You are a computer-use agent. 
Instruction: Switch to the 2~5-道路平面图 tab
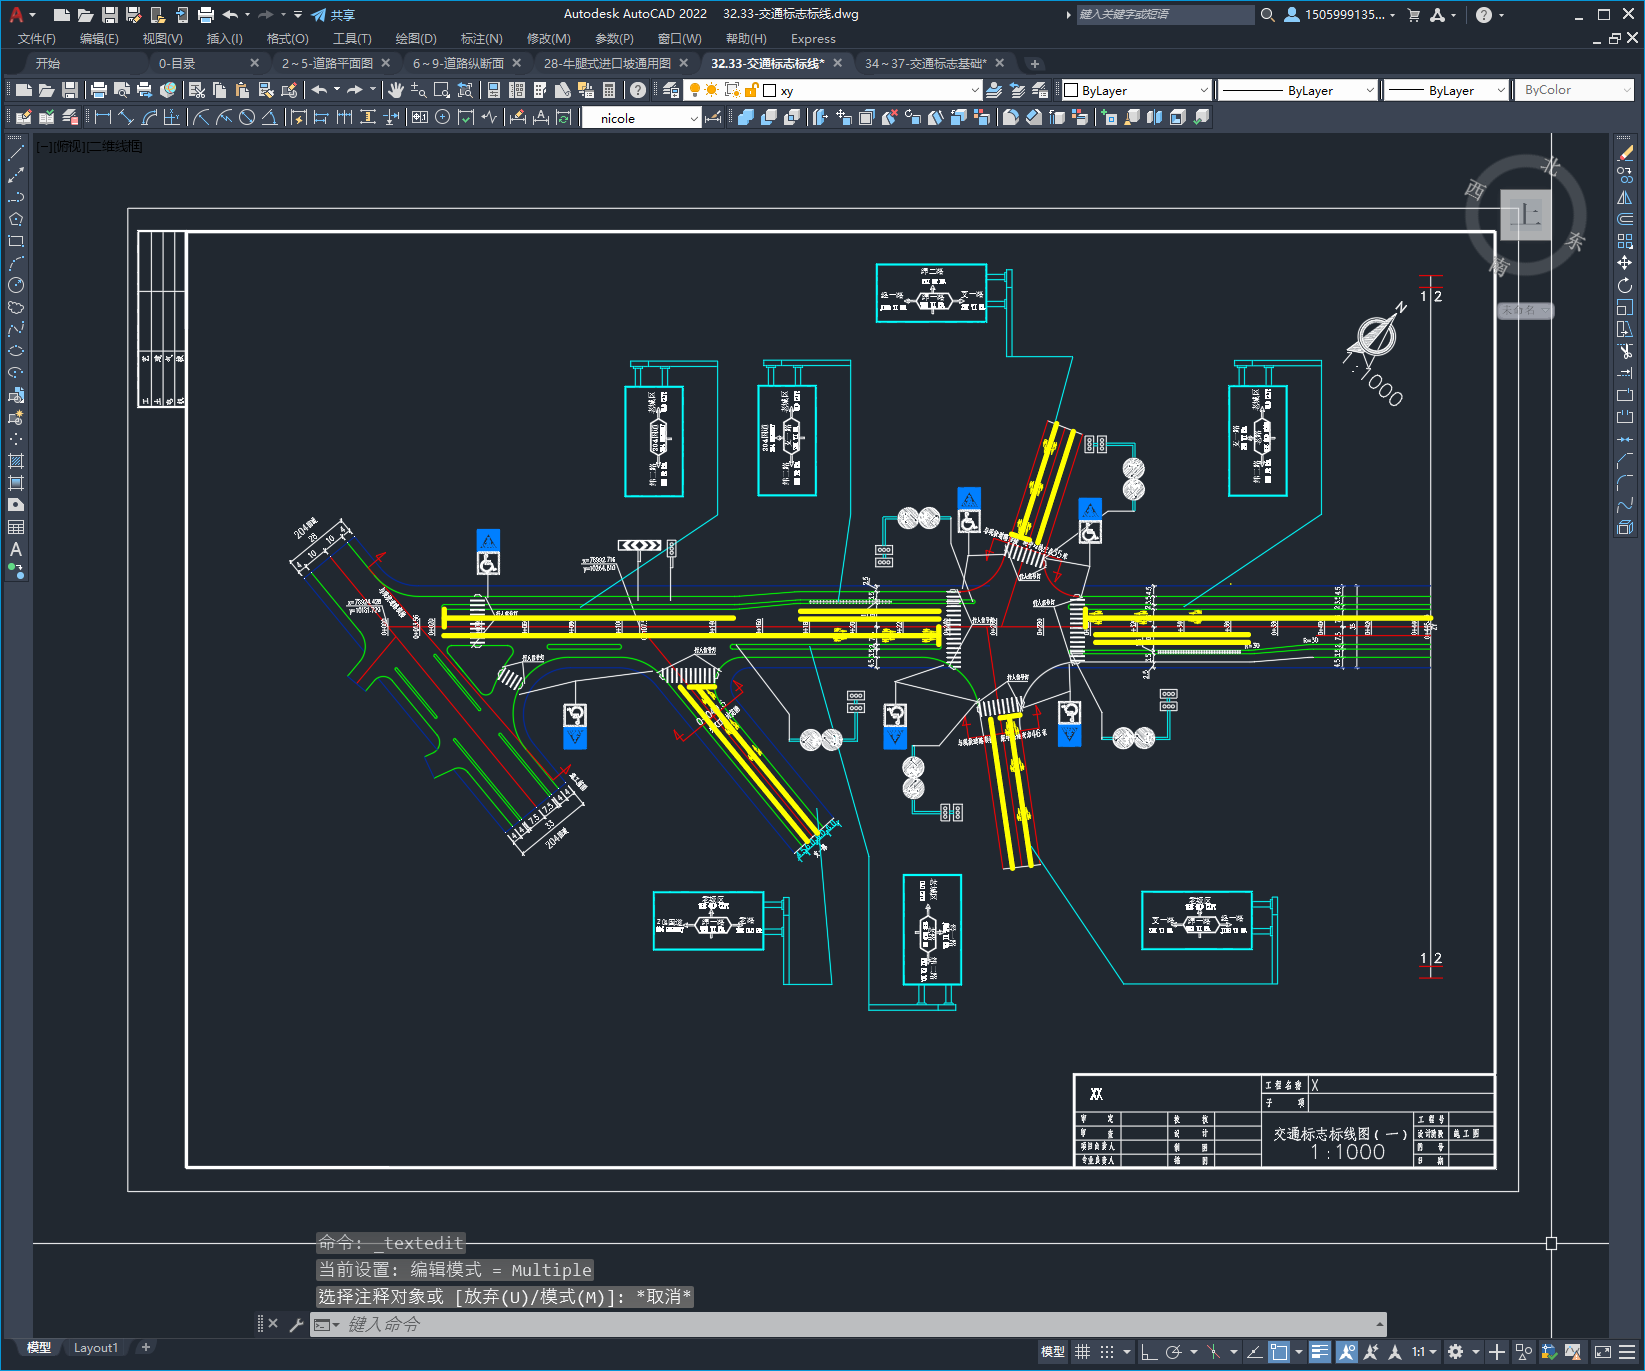pyautogui.click(x=327, y=63)
